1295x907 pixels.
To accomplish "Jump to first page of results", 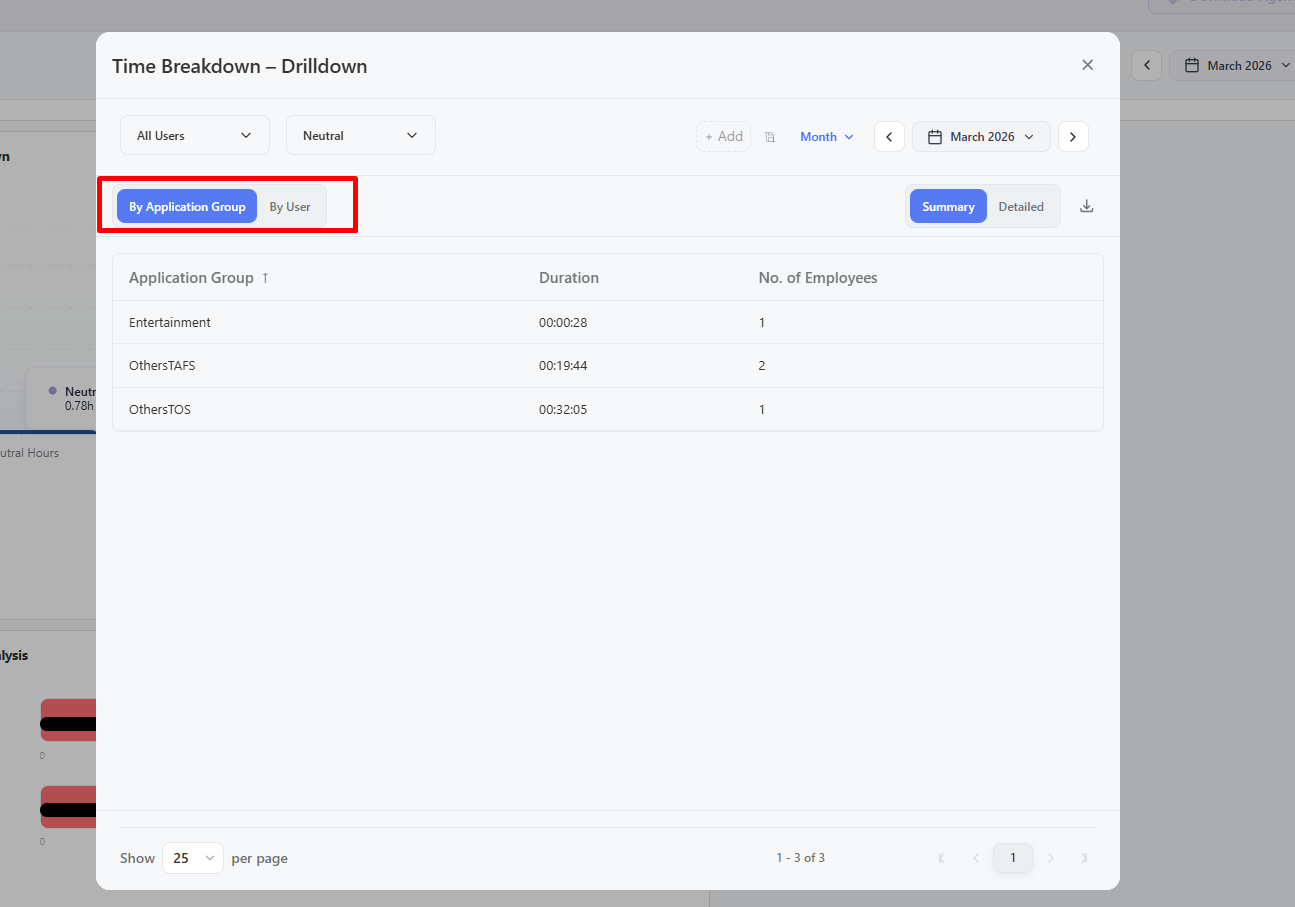I will pyautogui.click(x=941, y=858).
